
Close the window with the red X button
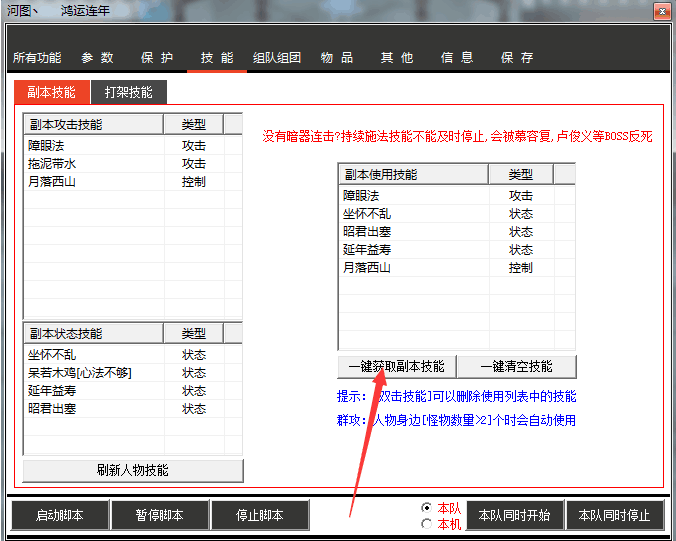(x=661, y=11)
